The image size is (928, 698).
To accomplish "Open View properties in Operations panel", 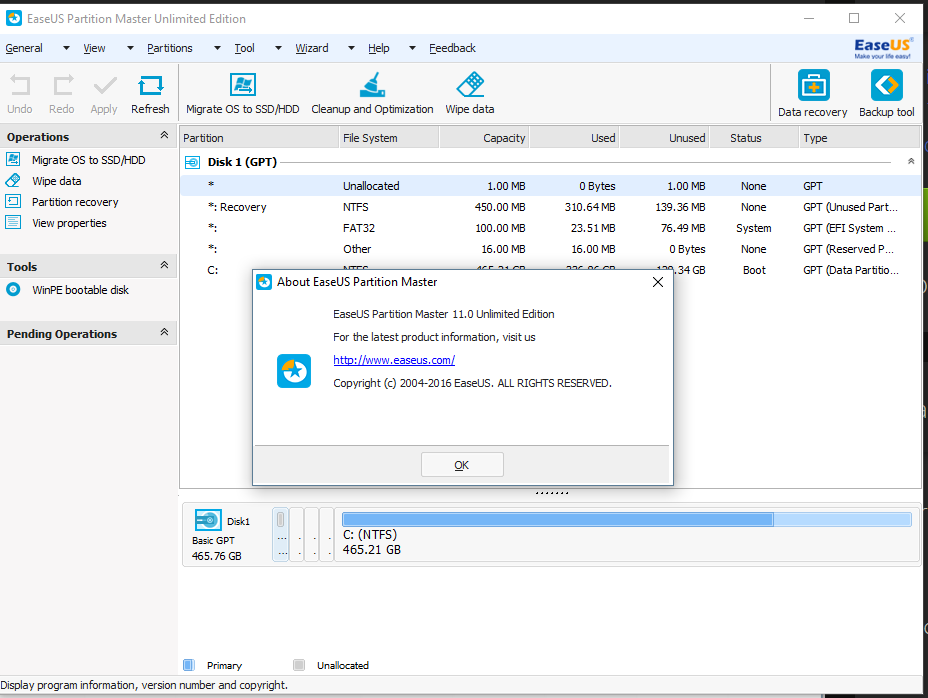I will pyautogui.click(x=69, y=223).
